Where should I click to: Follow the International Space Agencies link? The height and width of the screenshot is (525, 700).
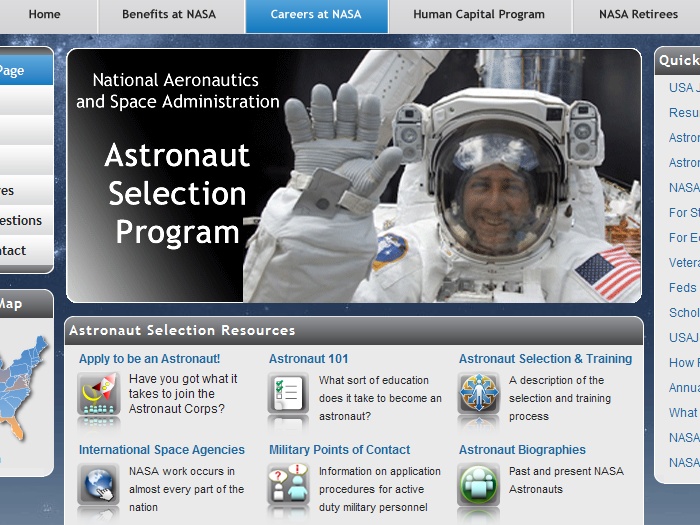click(162, 450)
